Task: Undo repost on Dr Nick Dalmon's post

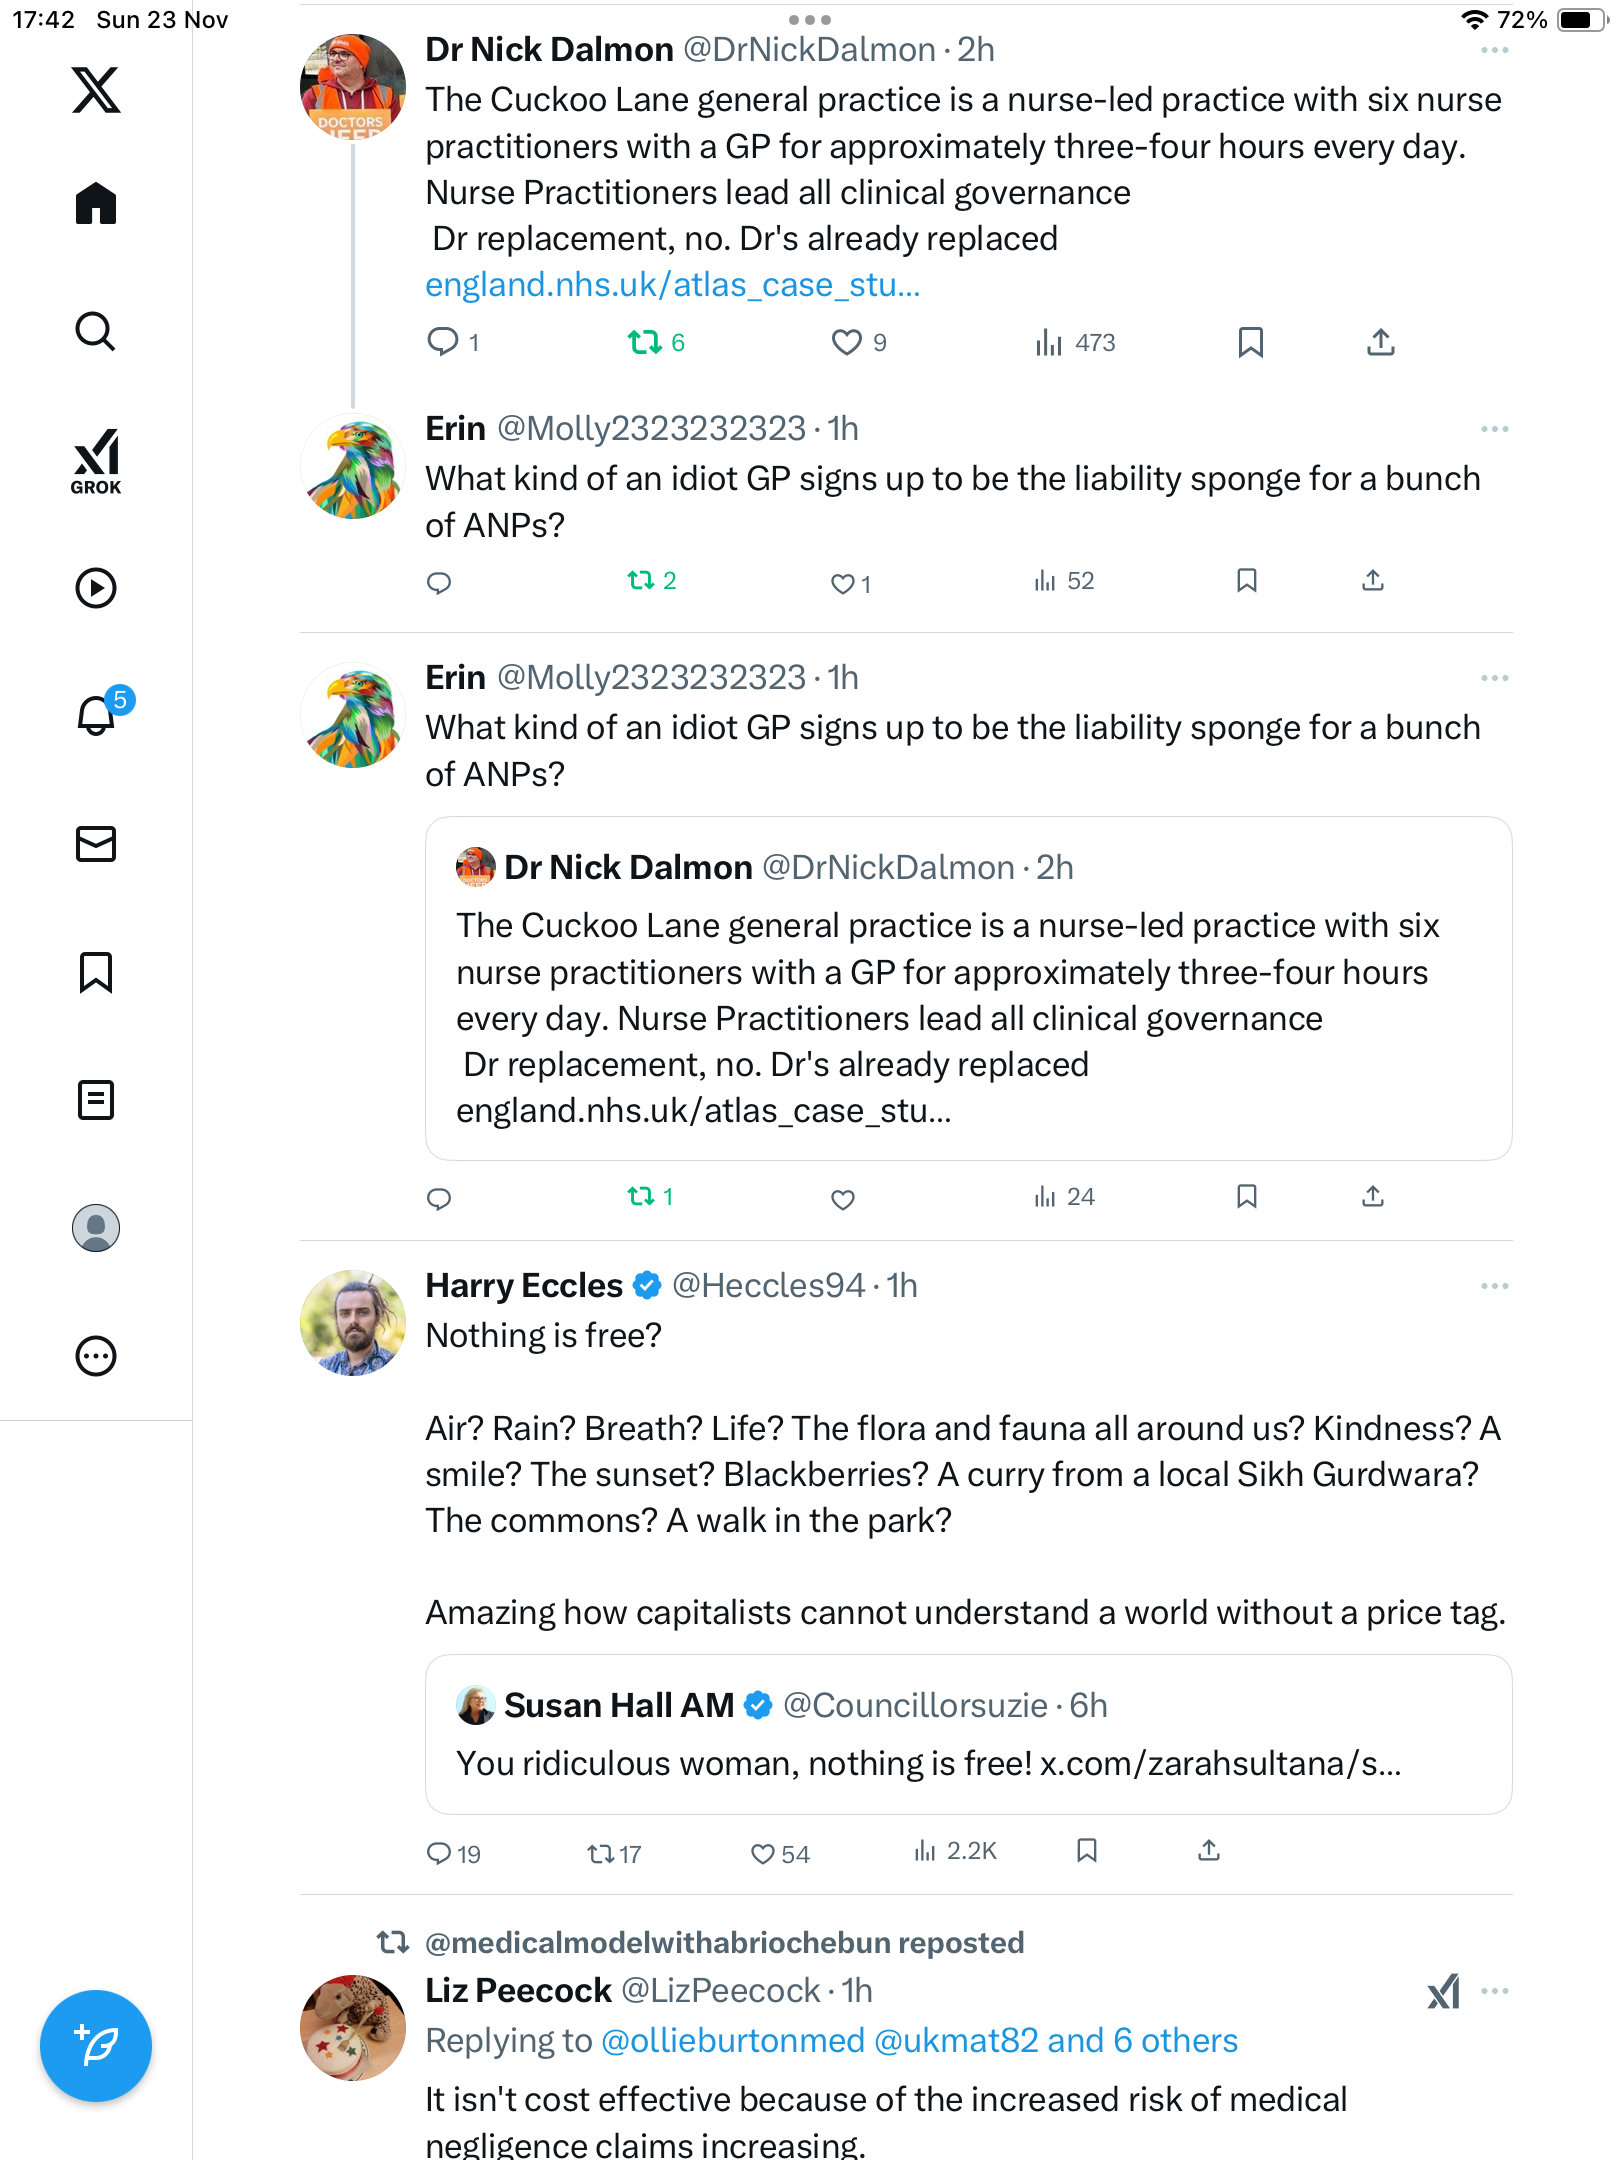Action: click(x=645, y=343)
